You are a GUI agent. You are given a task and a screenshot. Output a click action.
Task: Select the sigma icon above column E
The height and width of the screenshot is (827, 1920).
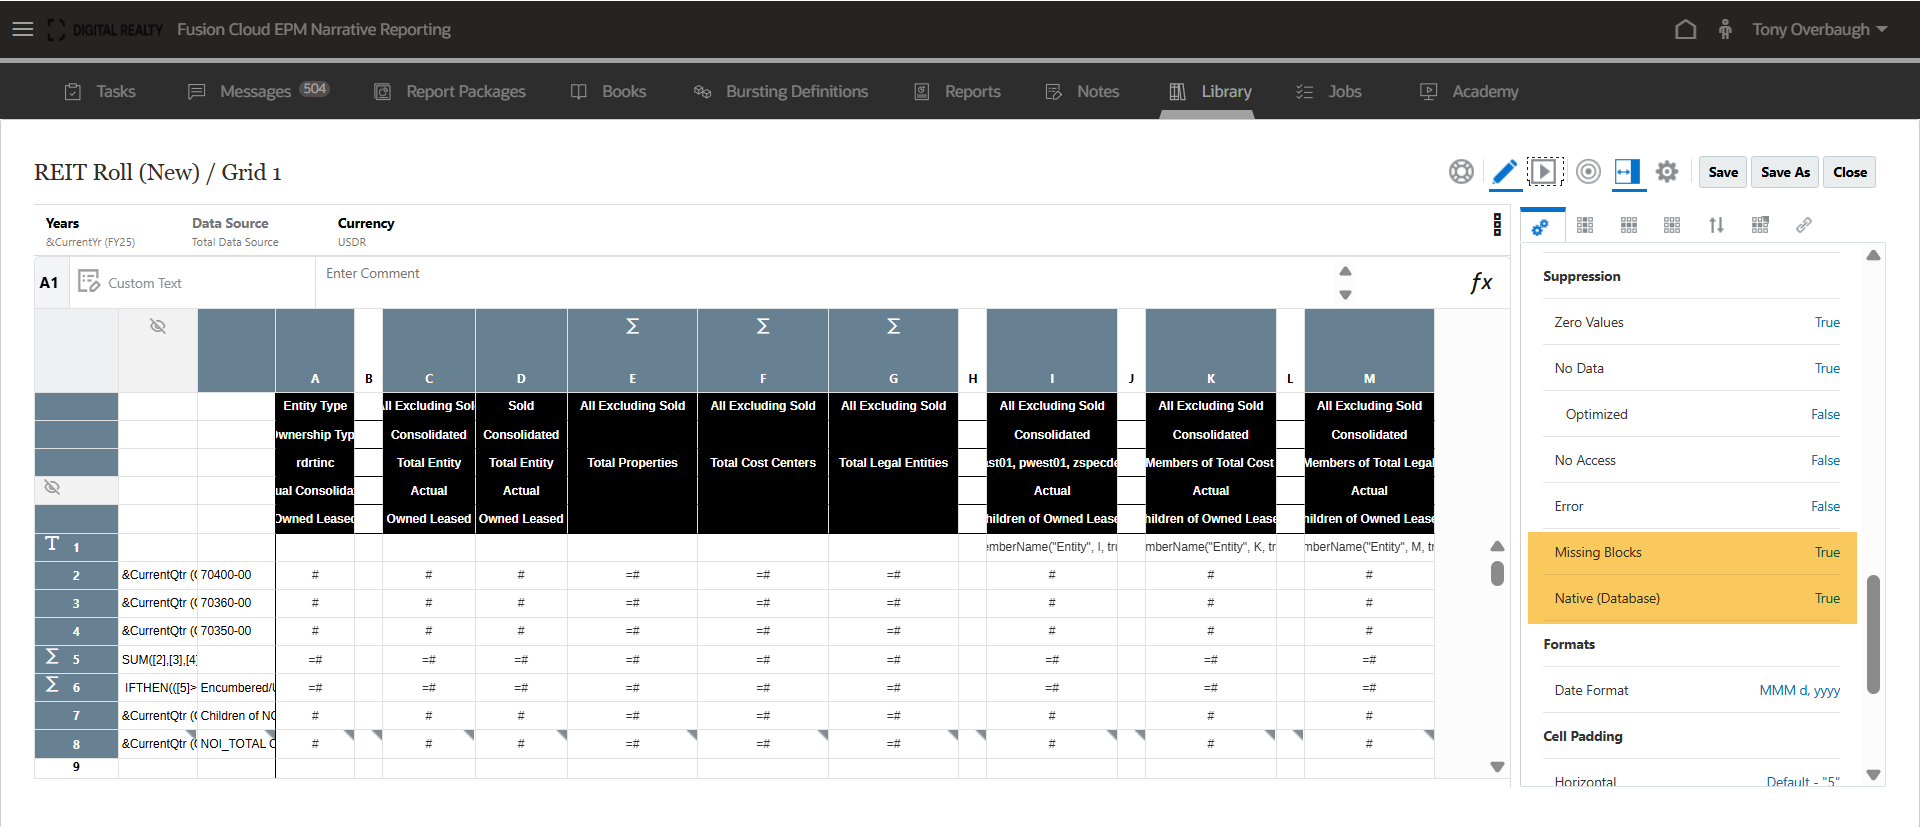click(632, 326)
